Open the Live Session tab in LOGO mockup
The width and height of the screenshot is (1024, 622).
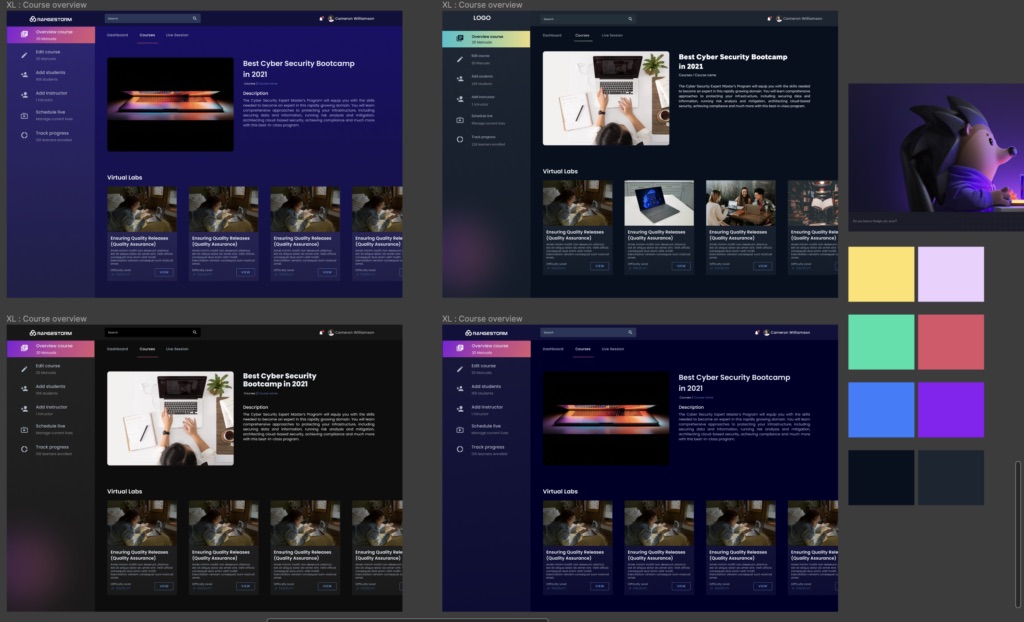coord(612,35)
